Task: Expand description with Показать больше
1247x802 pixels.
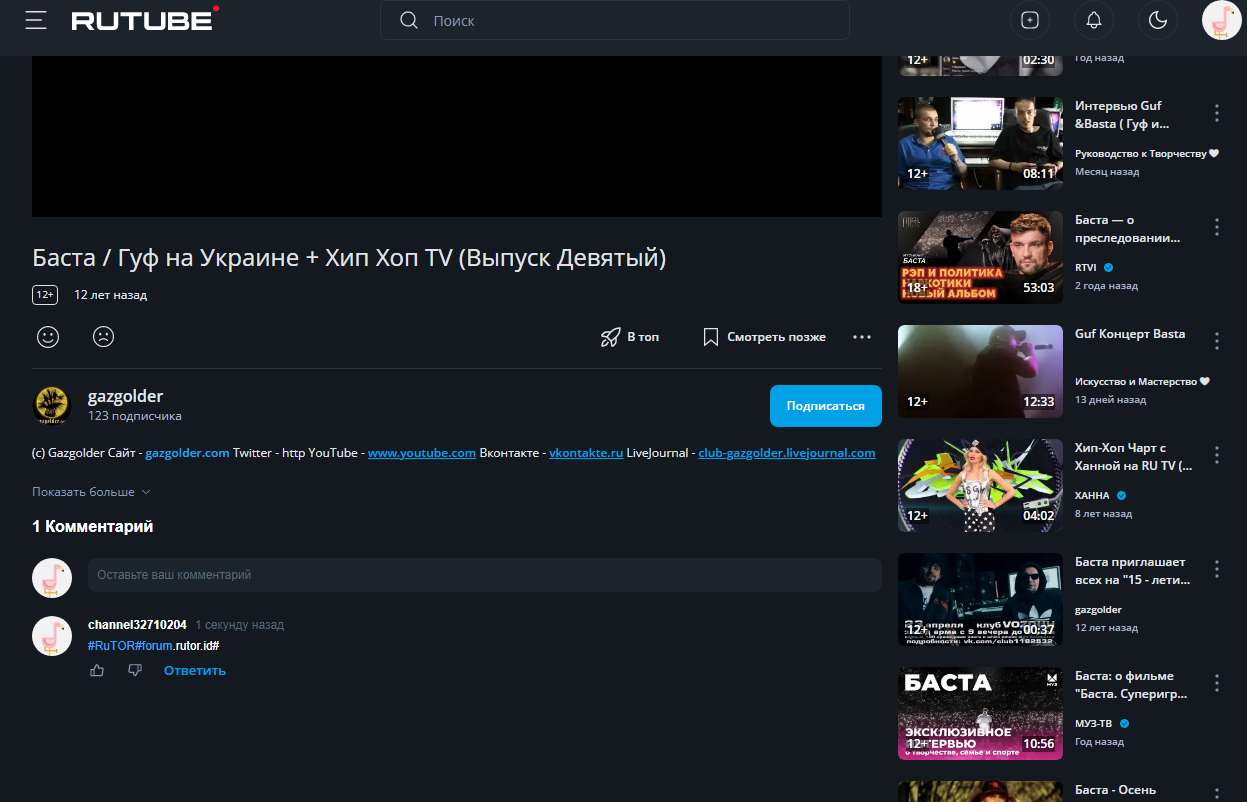Action: click(x=91, y=492)
